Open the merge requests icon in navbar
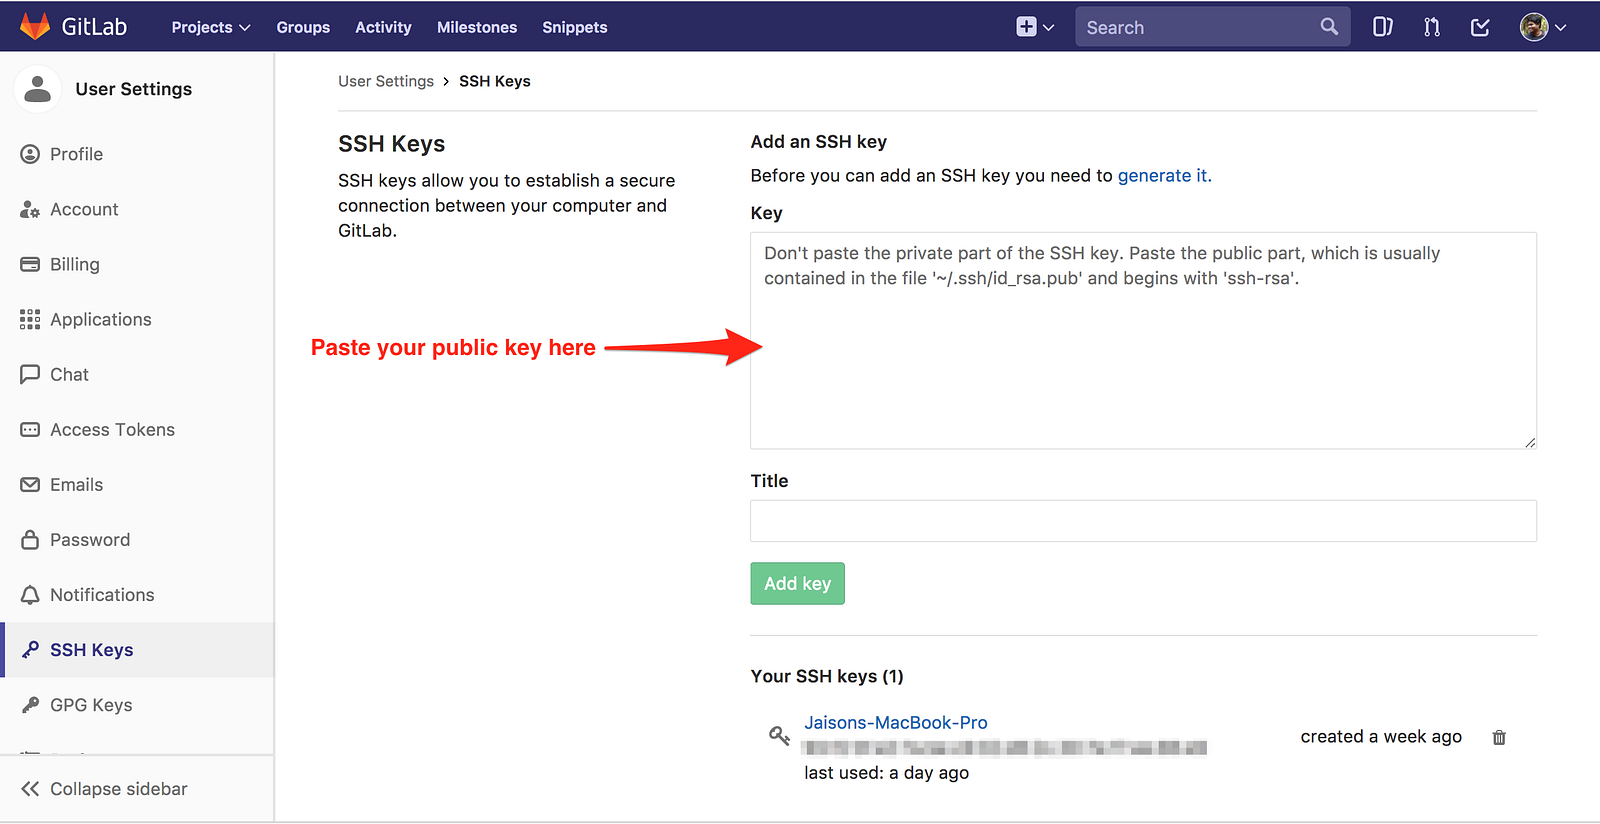This screenshot has height=824, width=1600. point(1432,27)
